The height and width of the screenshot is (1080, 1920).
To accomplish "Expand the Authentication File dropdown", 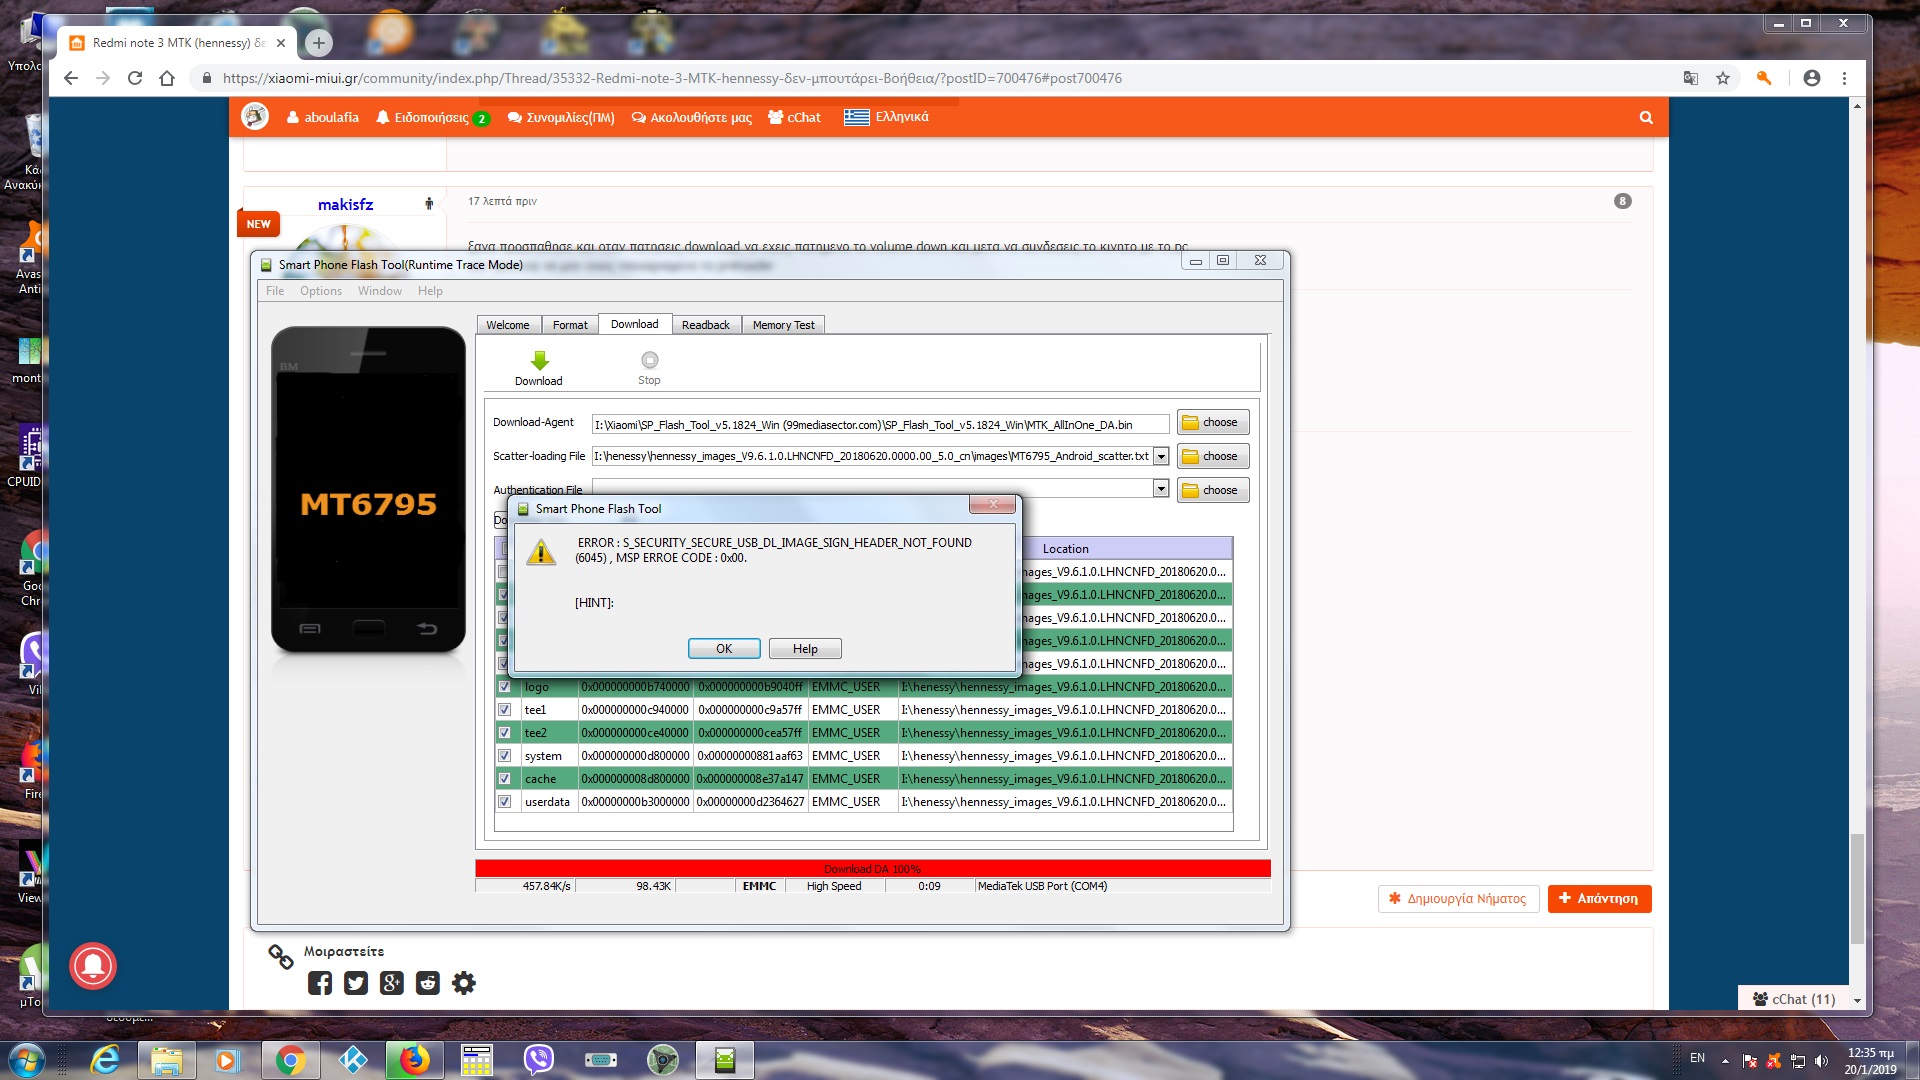I will [1161, 489].
